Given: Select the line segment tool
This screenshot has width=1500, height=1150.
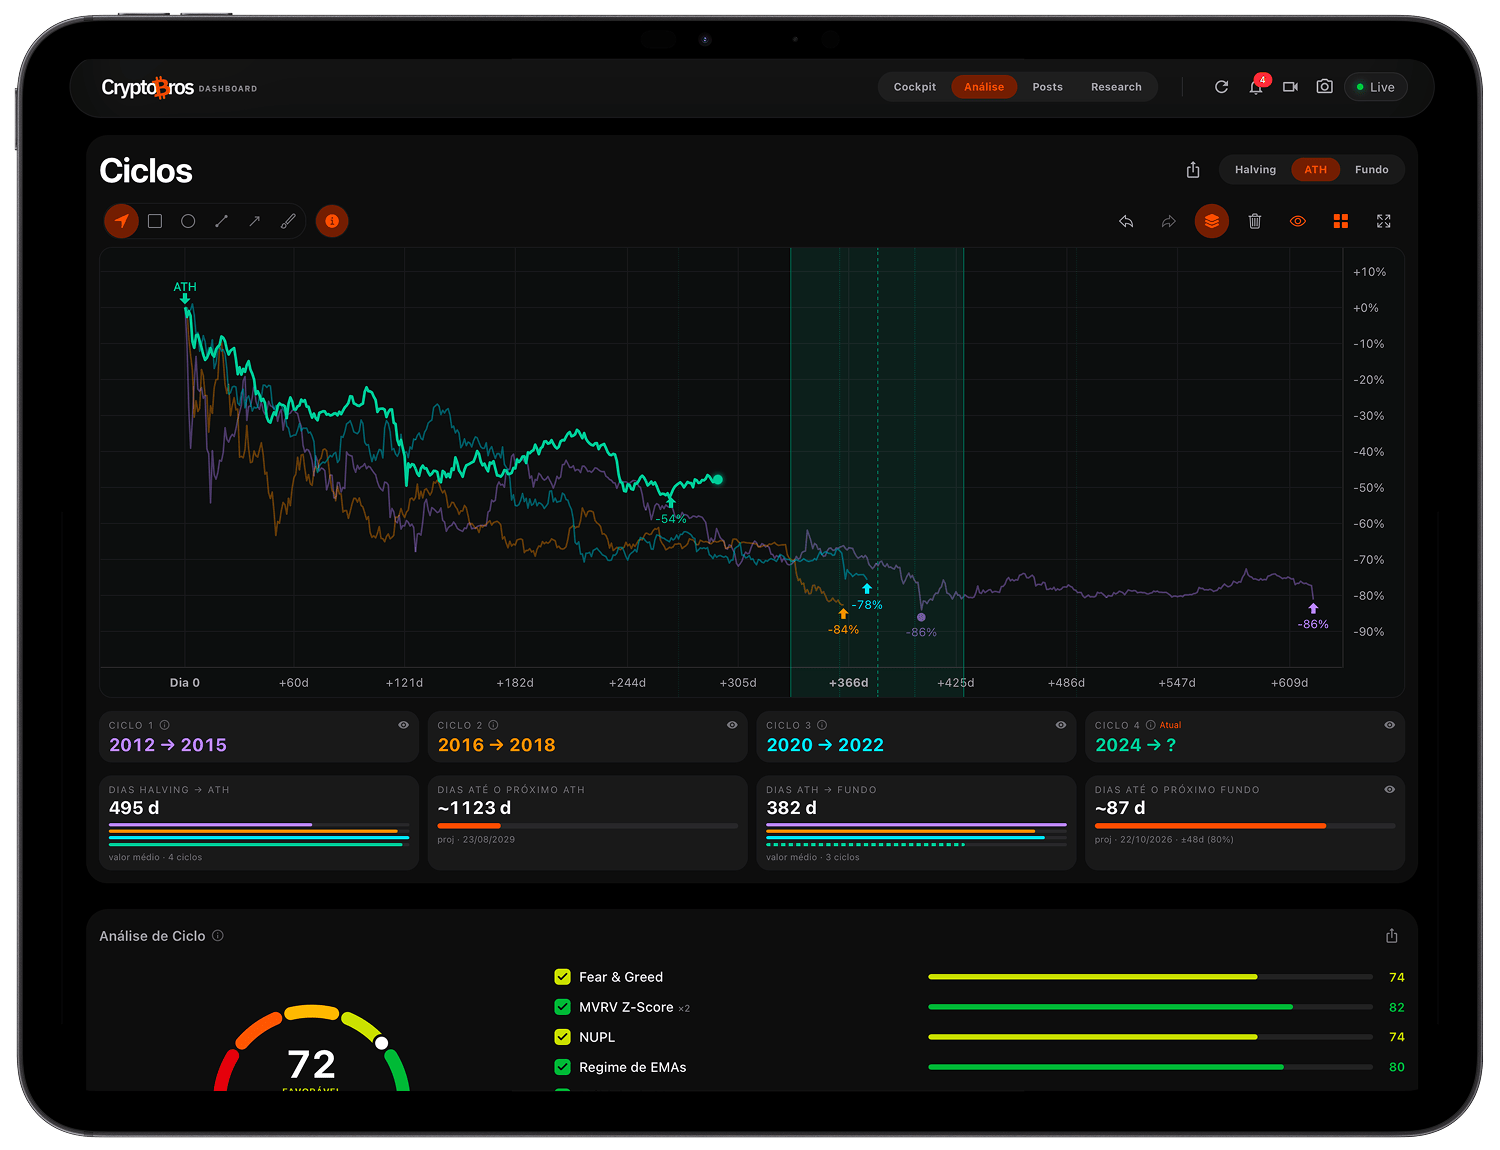Looking at the screenshot, I should coord(221,221).
